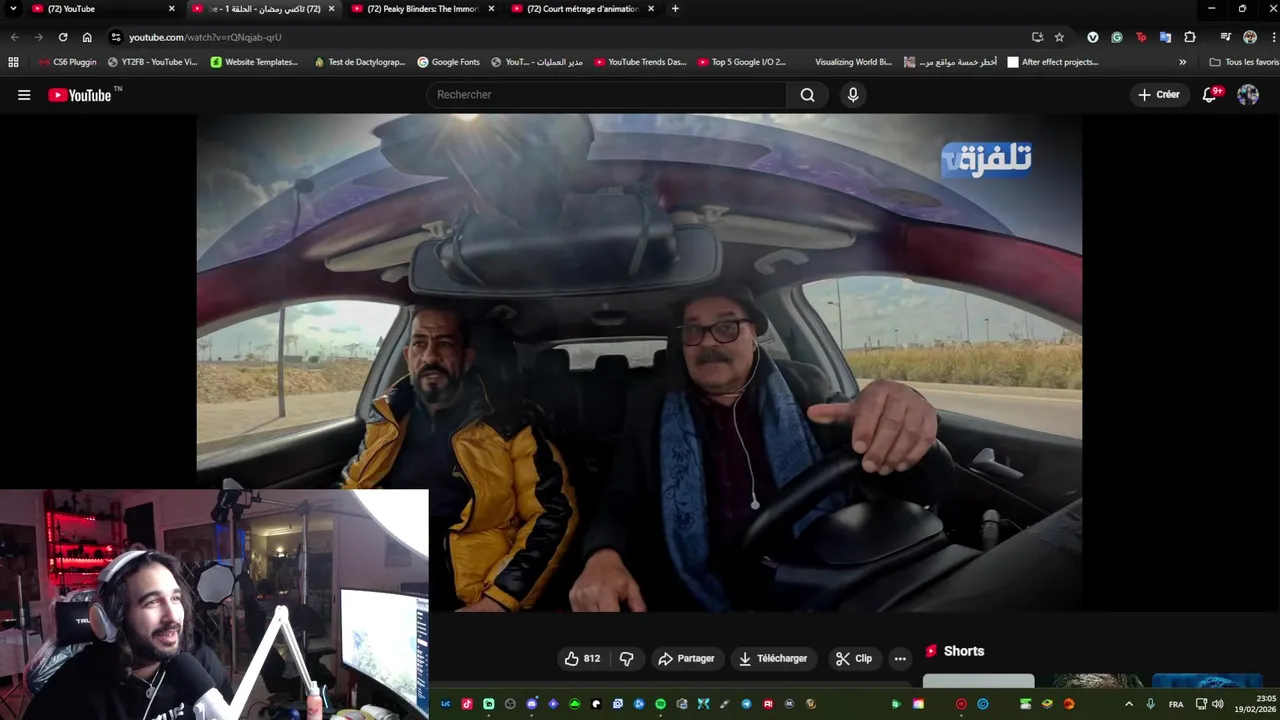Open volume control in system tray
Viewport: 1280px width, 720px height.
point(1217,704)
